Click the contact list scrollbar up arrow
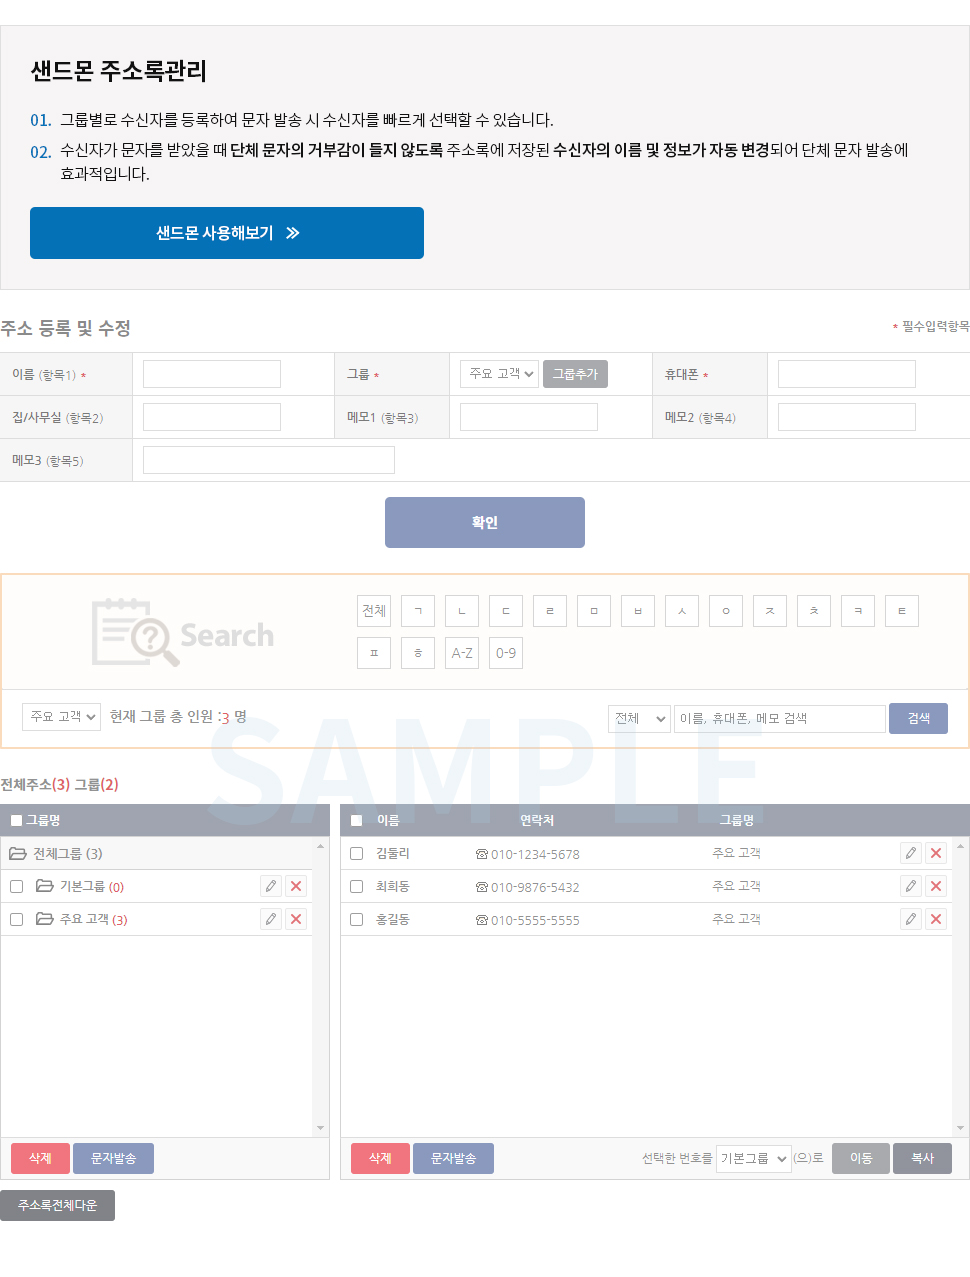This screenshot has height=1277, width=970. pyautogui.click(x=960, y=846)
